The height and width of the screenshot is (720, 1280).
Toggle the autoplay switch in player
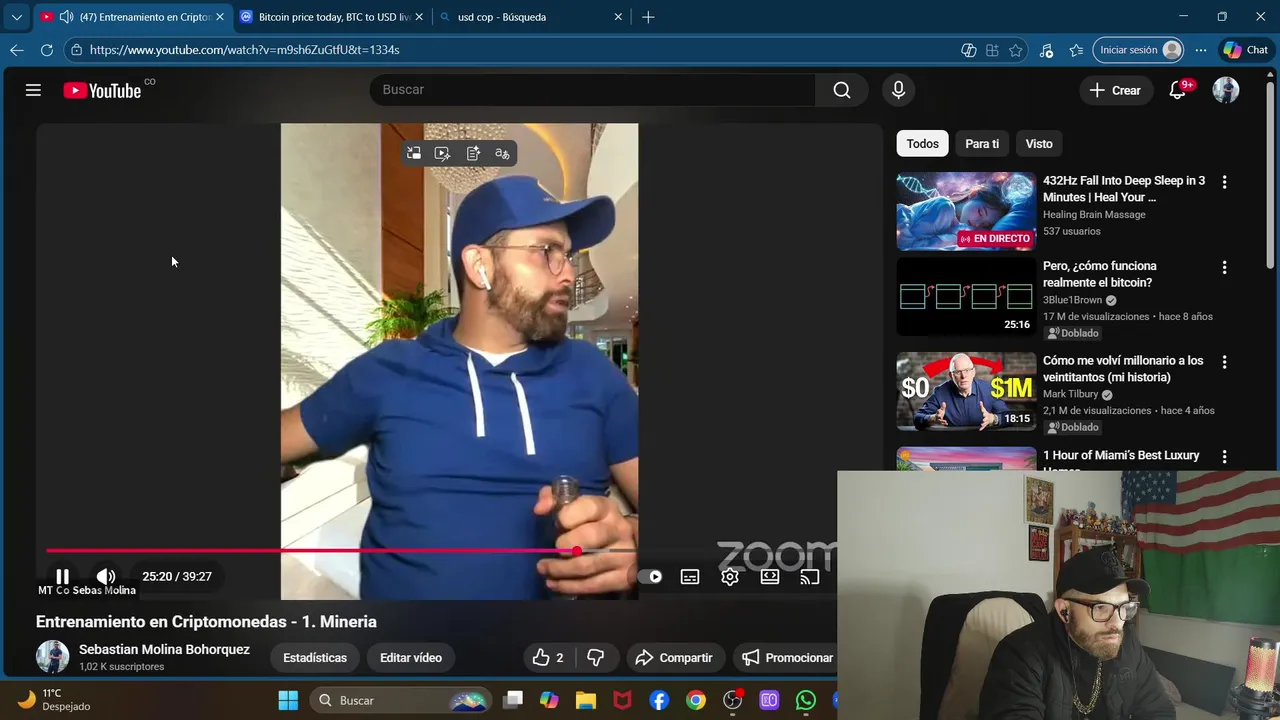pos(651,576)
